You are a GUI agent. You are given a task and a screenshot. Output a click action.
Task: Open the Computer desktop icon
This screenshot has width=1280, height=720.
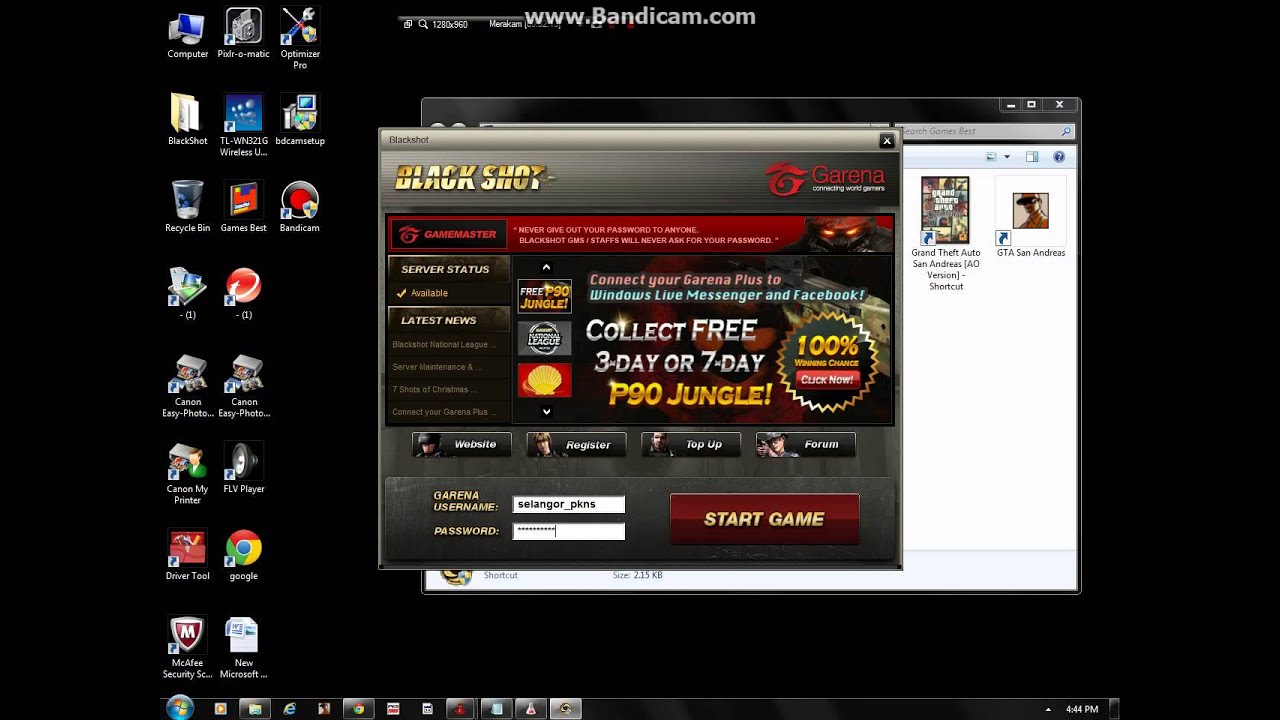[187, 34]
